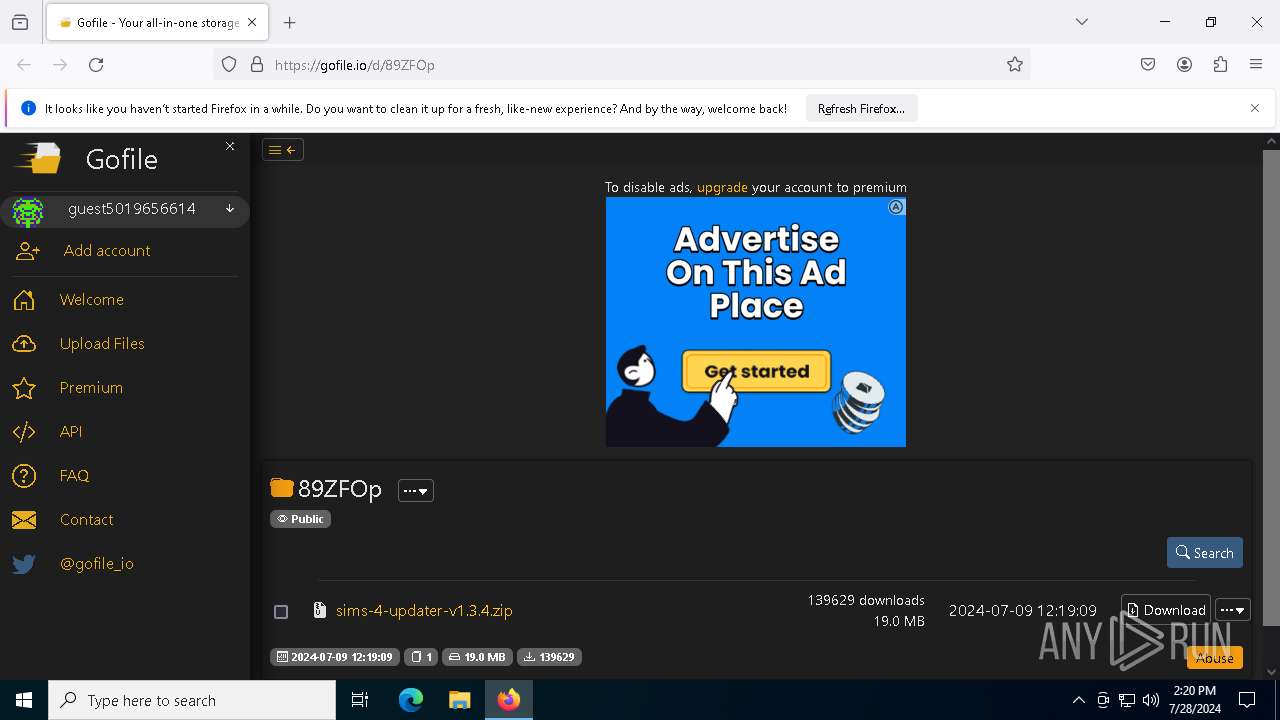The width and height of the screenshot is (1280, 720).
Task: Open the Firefox account icon
Action: tap(1184, 65)
